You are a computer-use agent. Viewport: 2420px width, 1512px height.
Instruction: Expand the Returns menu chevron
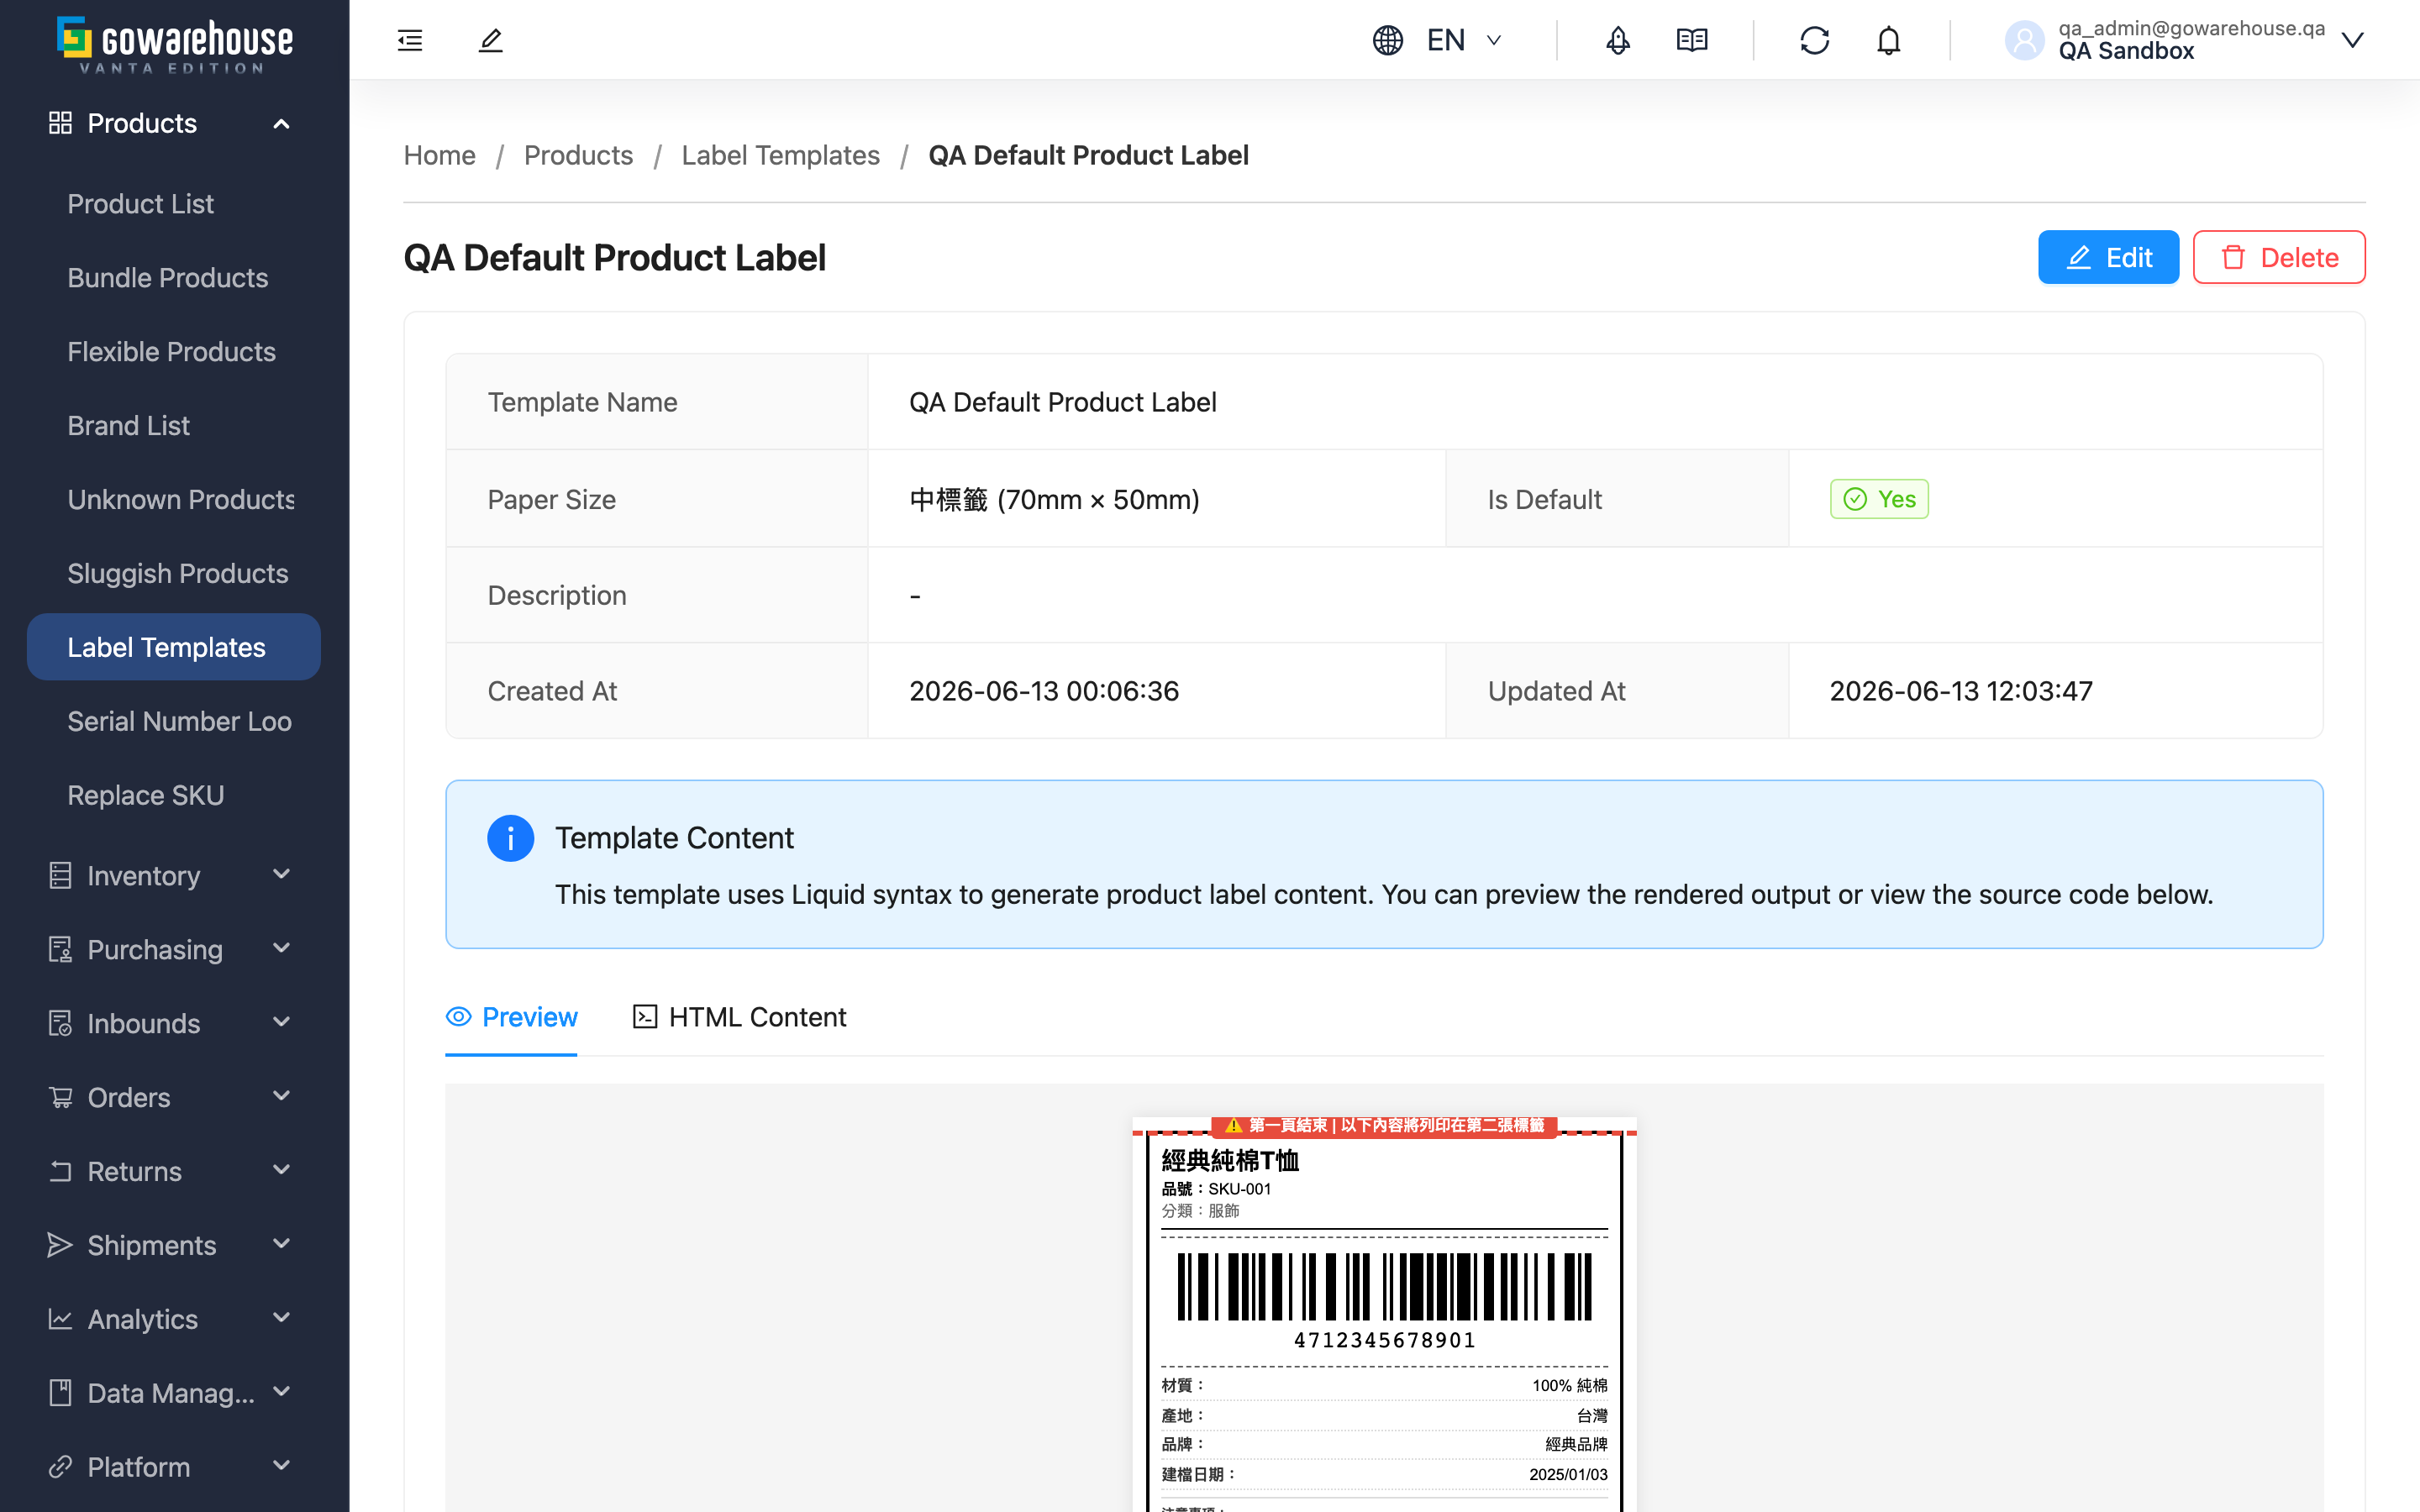pyautogui.click(x=282, y=1170)
